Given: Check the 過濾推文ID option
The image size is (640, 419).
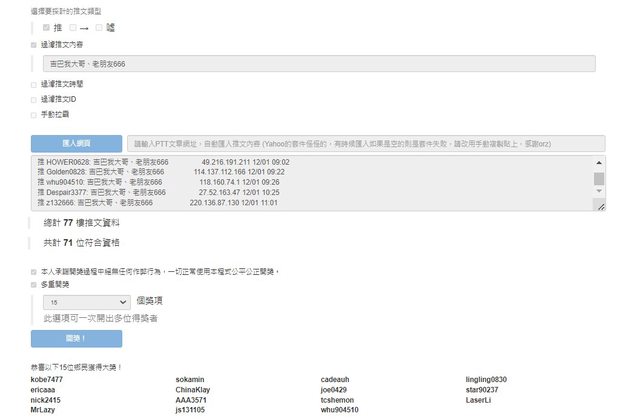Looking at the screenshot, I should pyautogui.click(x=35, y=100).
